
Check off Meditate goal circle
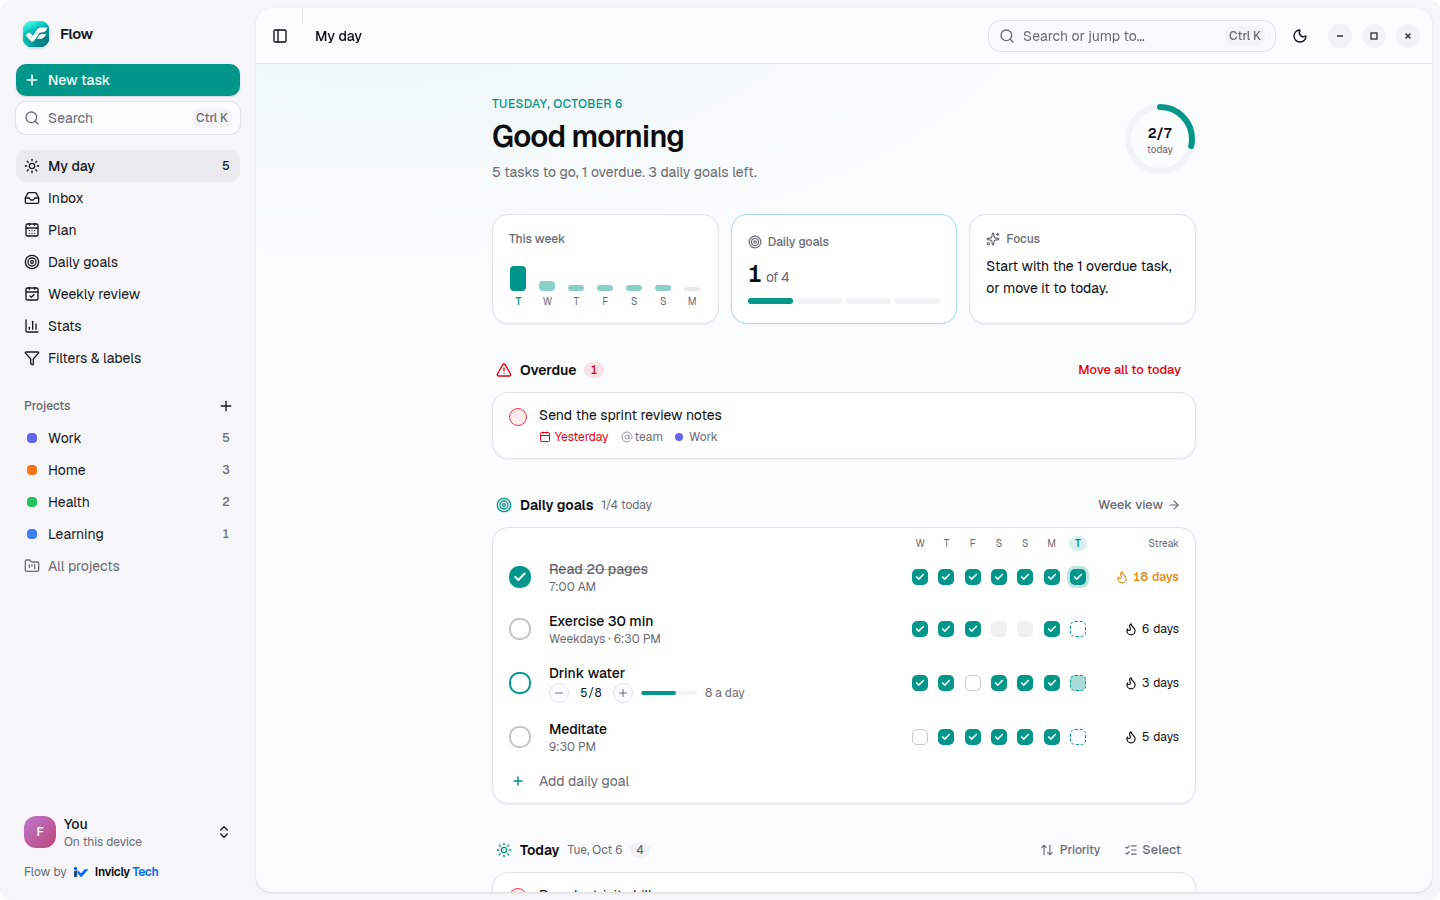click(520, 737)
